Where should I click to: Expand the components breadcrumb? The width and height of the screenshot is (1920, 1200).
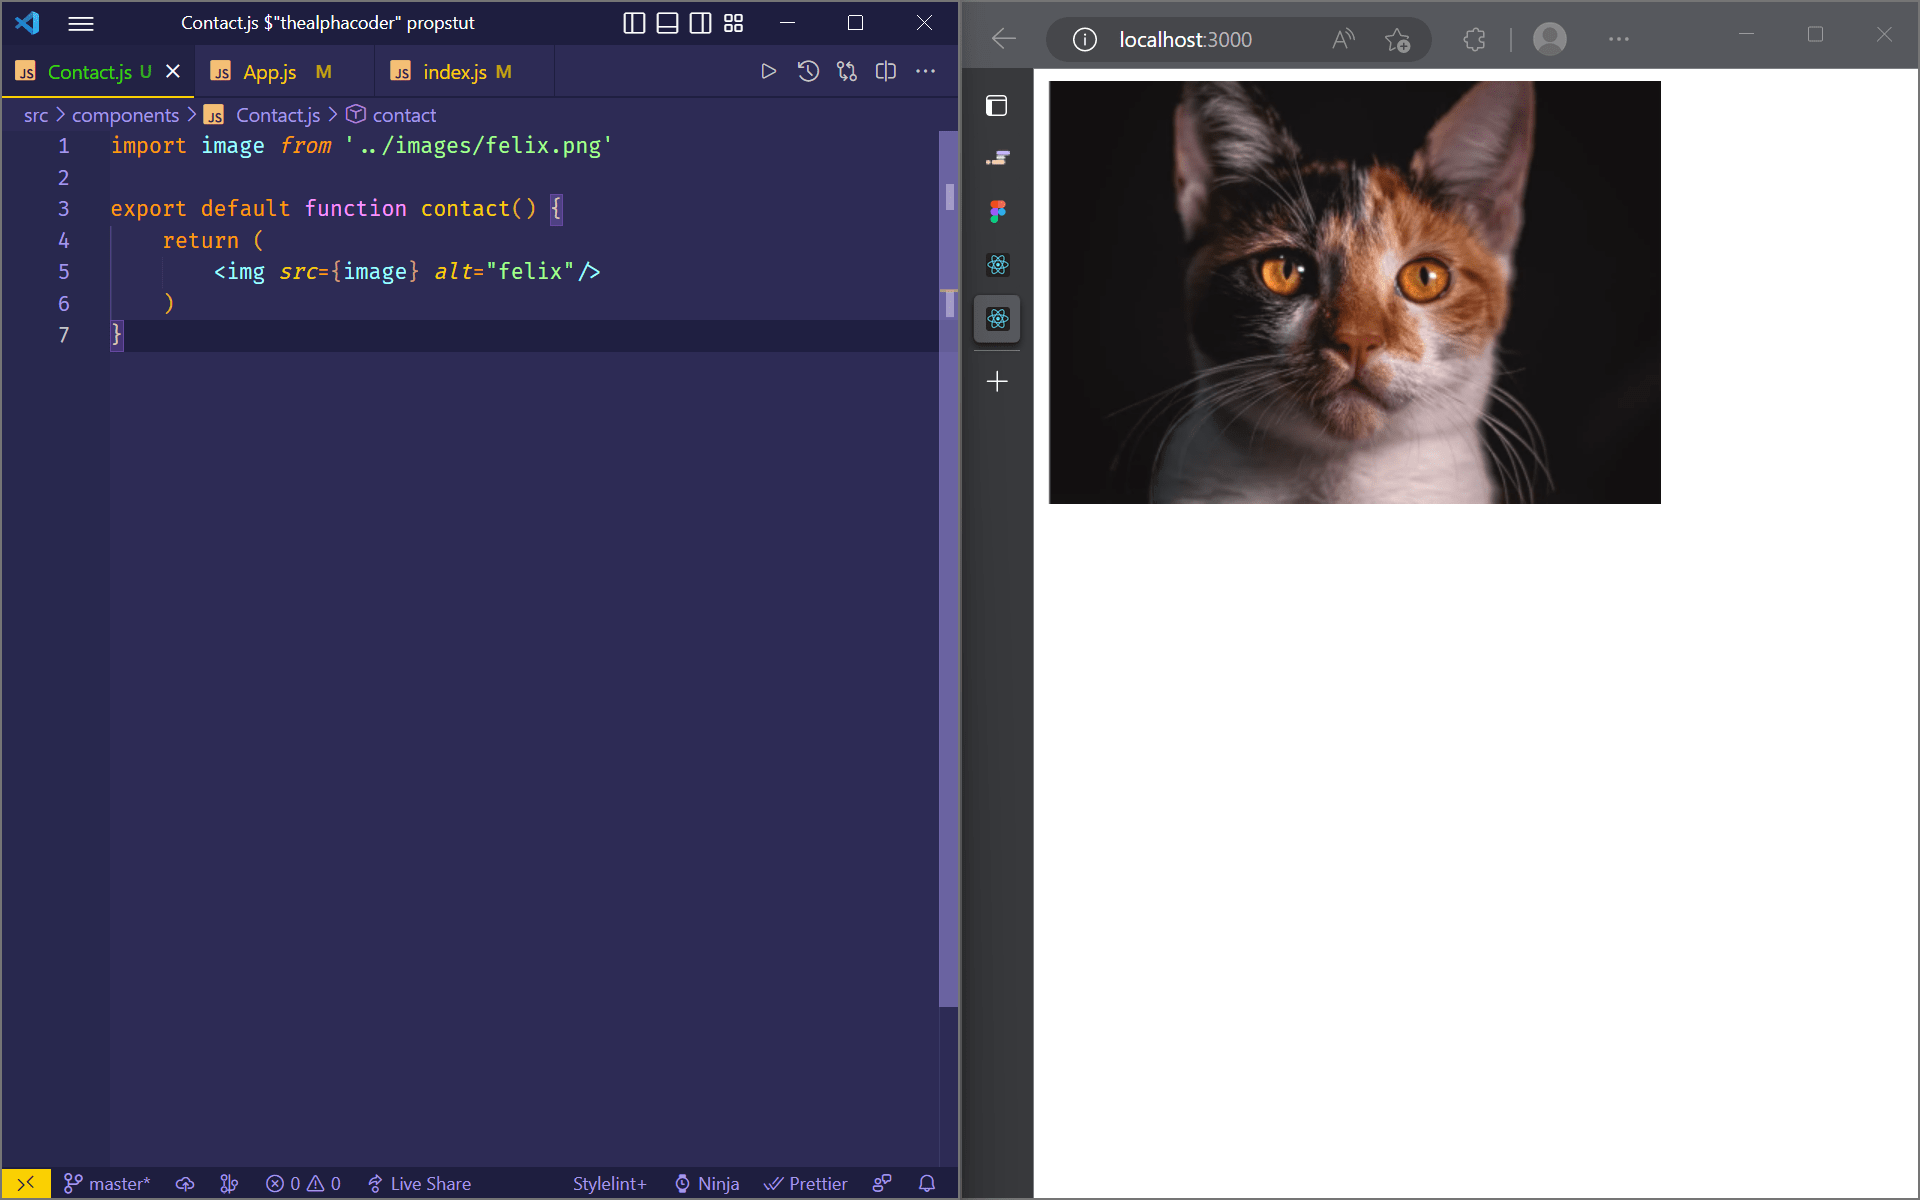tap(125, 115)
